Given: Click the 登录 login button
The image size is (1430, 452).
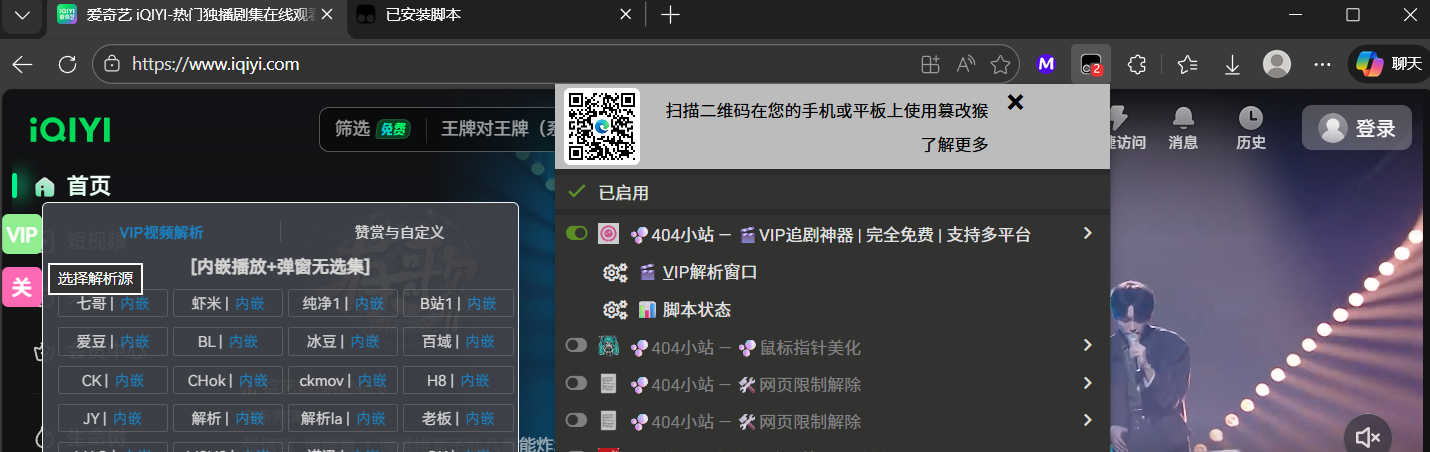Looking at the screenshot, I should coord(1357,128).
